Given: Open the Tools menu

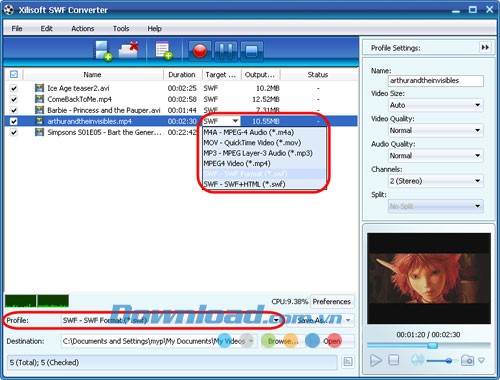Looking at the screenshot, I should coord(121,29).
